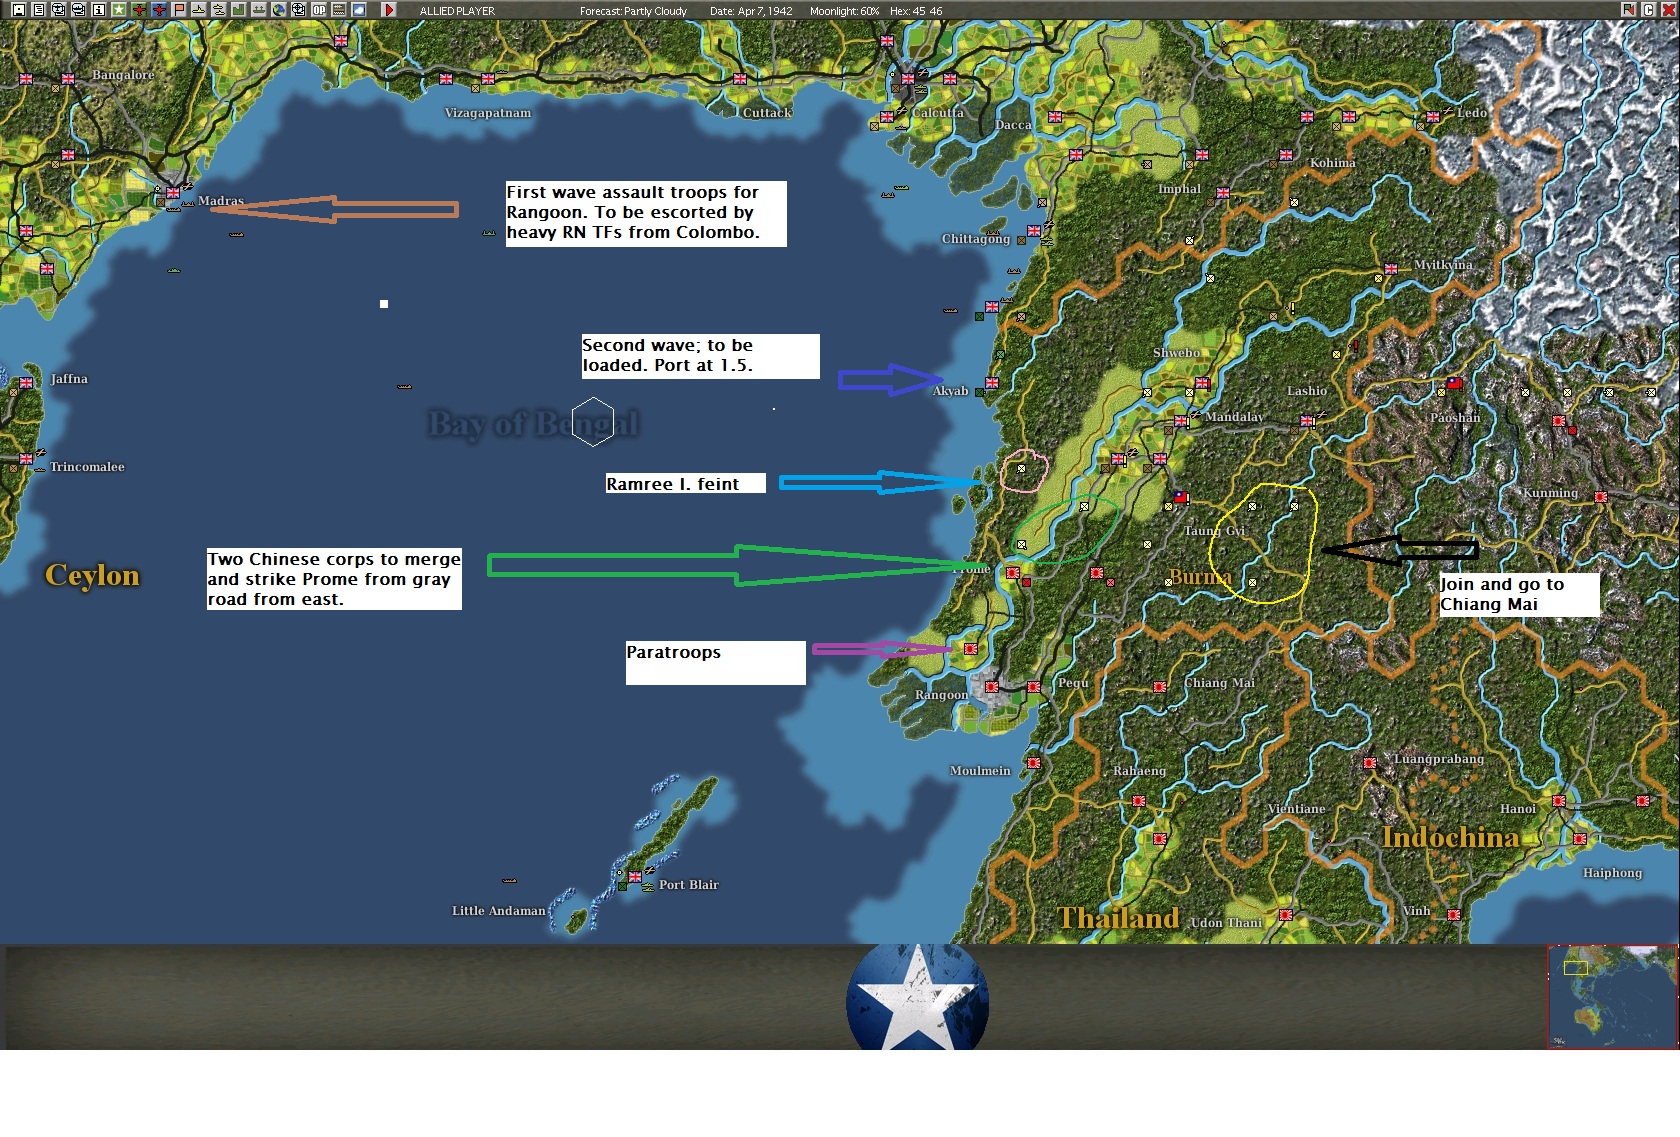Select the red plane on green icon
Image resolution: width=1680 pixels, height=1137 pixels.
tap(138, 10)
